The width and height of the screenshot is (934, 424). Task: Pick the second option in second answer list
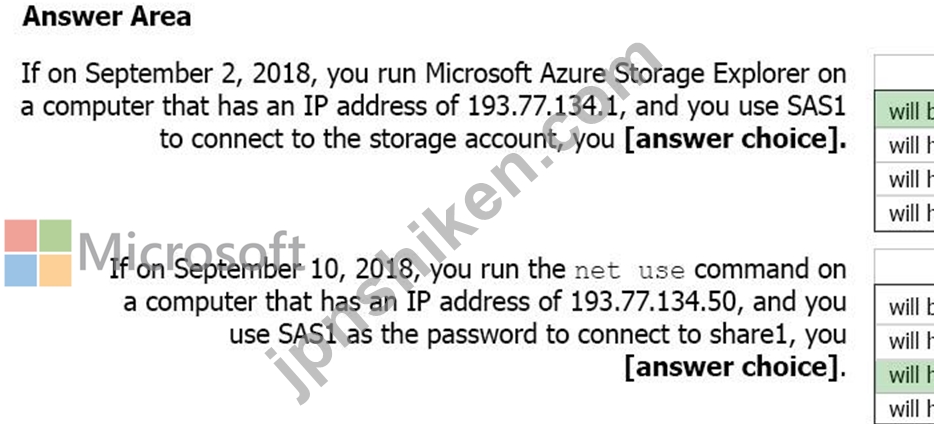[x=904, y=341]
